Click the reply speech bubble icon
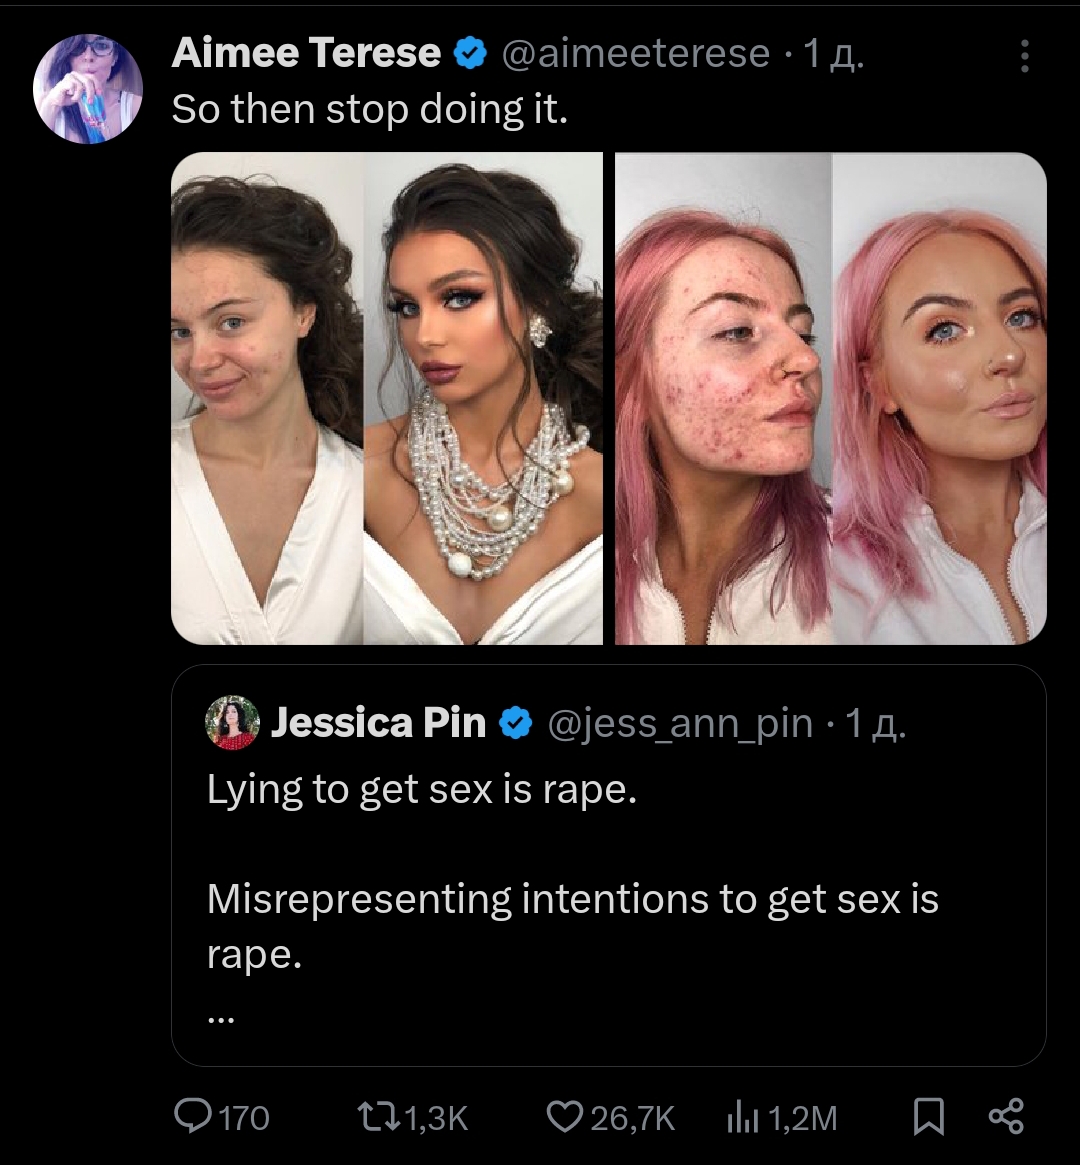The width and height of the screenshot is (1080, 1165). tap(190, 1117)
